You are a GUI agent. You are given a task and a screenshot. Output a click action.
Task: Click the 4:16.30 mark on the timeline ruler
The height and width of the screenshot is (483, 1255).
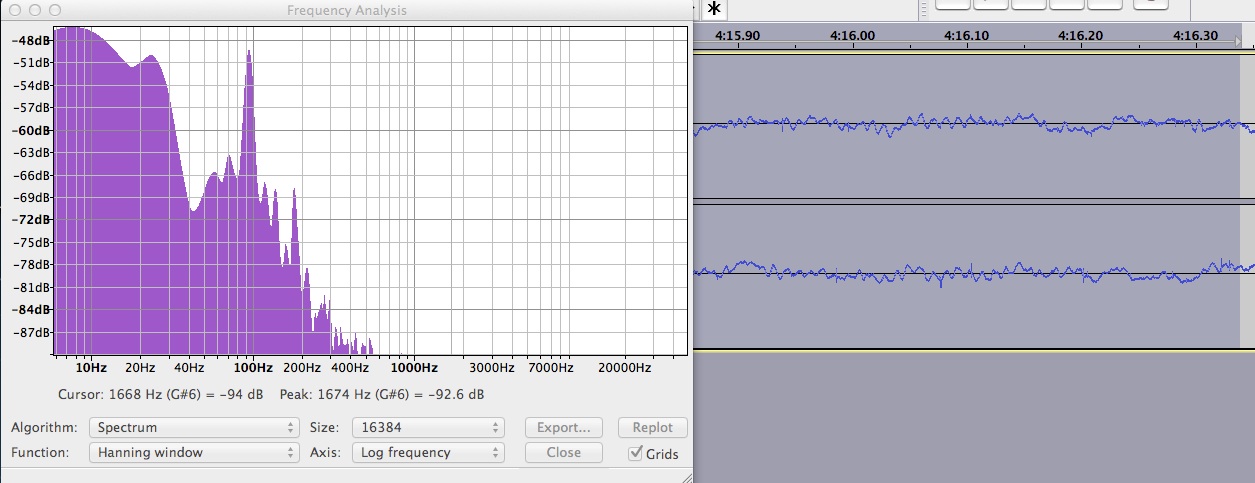pyautogui.click(x=1194, y=35)
